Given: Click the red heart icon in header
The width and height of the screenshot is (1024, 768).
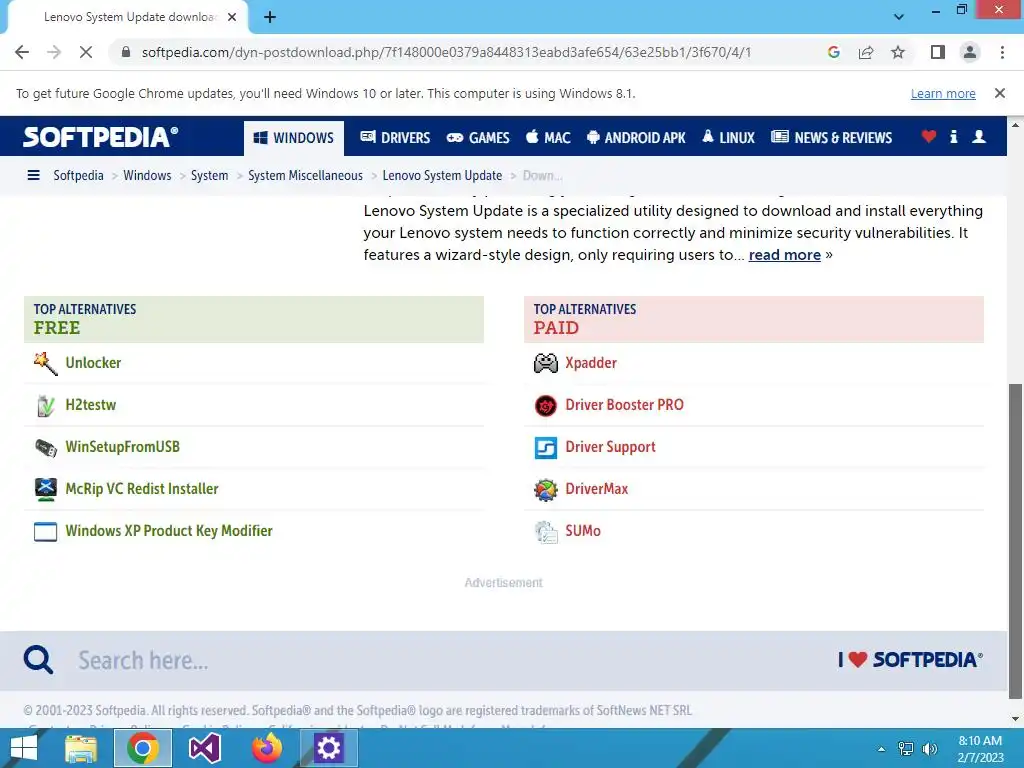Looking at the screenshot, I should coord(929,136).
